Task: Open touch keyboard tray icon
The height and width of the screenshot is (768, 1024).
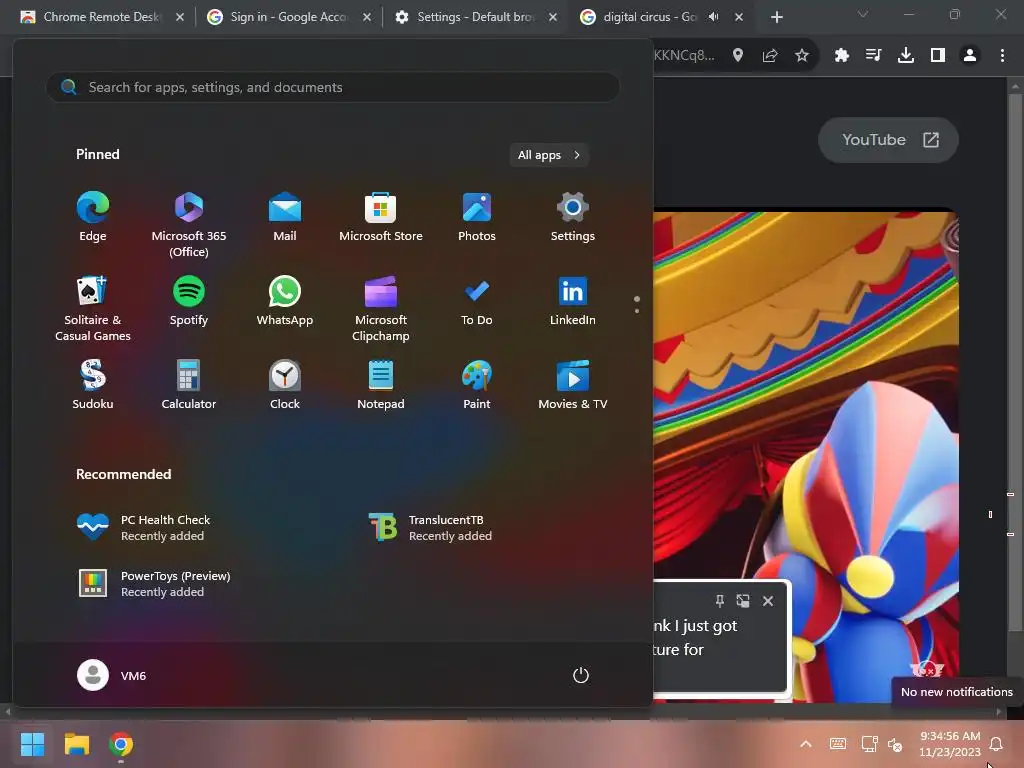Action: [838, 744]
